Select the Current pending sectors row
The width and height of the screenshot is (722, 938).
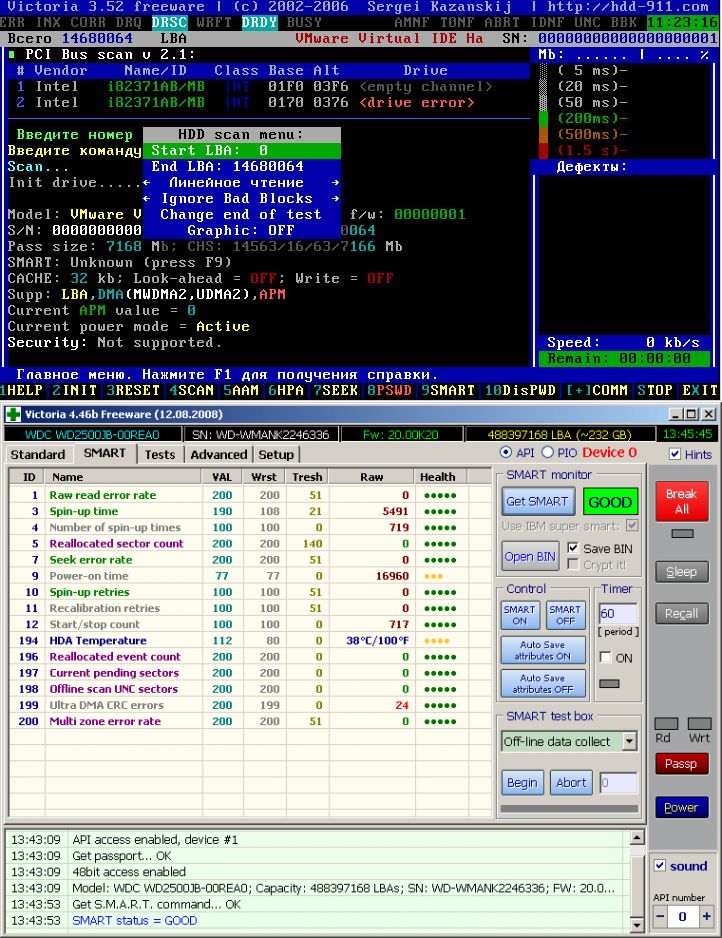pos(250,672)
